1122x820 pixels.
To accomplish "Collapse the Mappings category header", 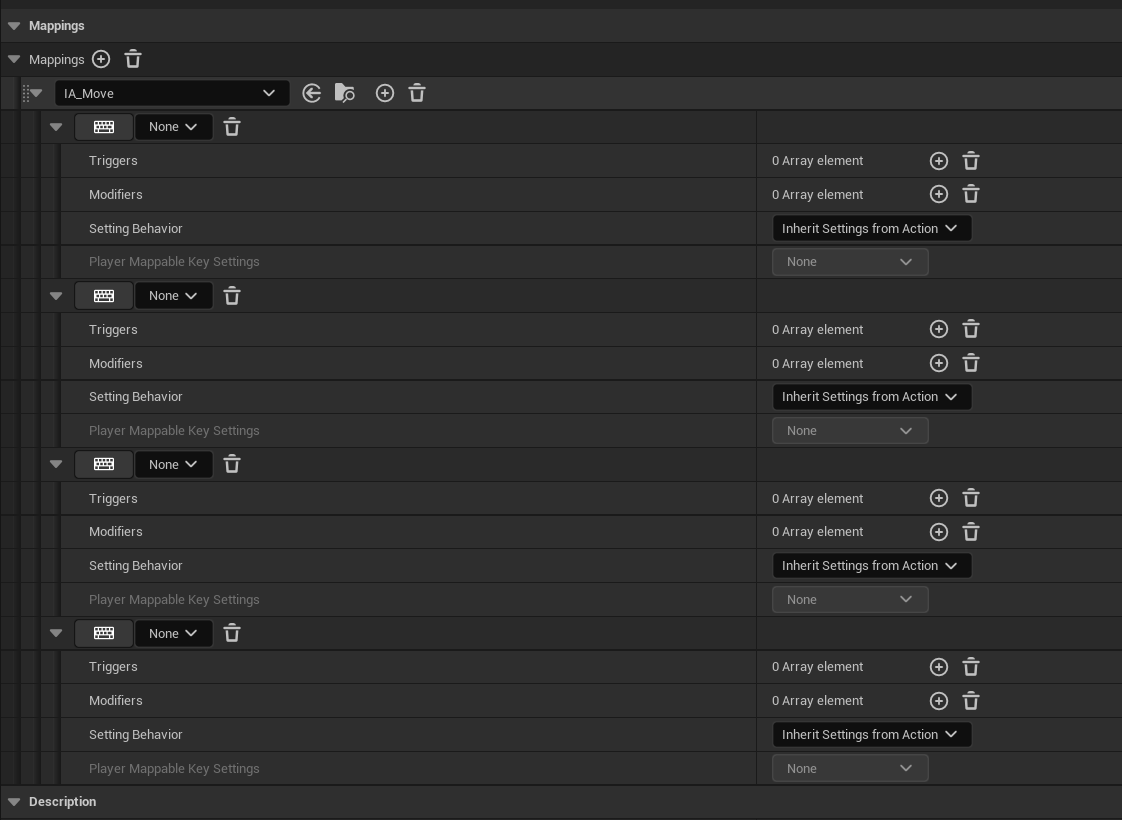I will (x=14, y=26).
